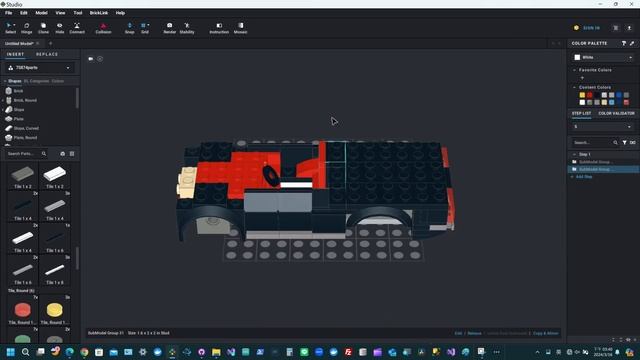Open the BrickLink menu
Screen dimensions: 640x360
[x=99, y=13]
